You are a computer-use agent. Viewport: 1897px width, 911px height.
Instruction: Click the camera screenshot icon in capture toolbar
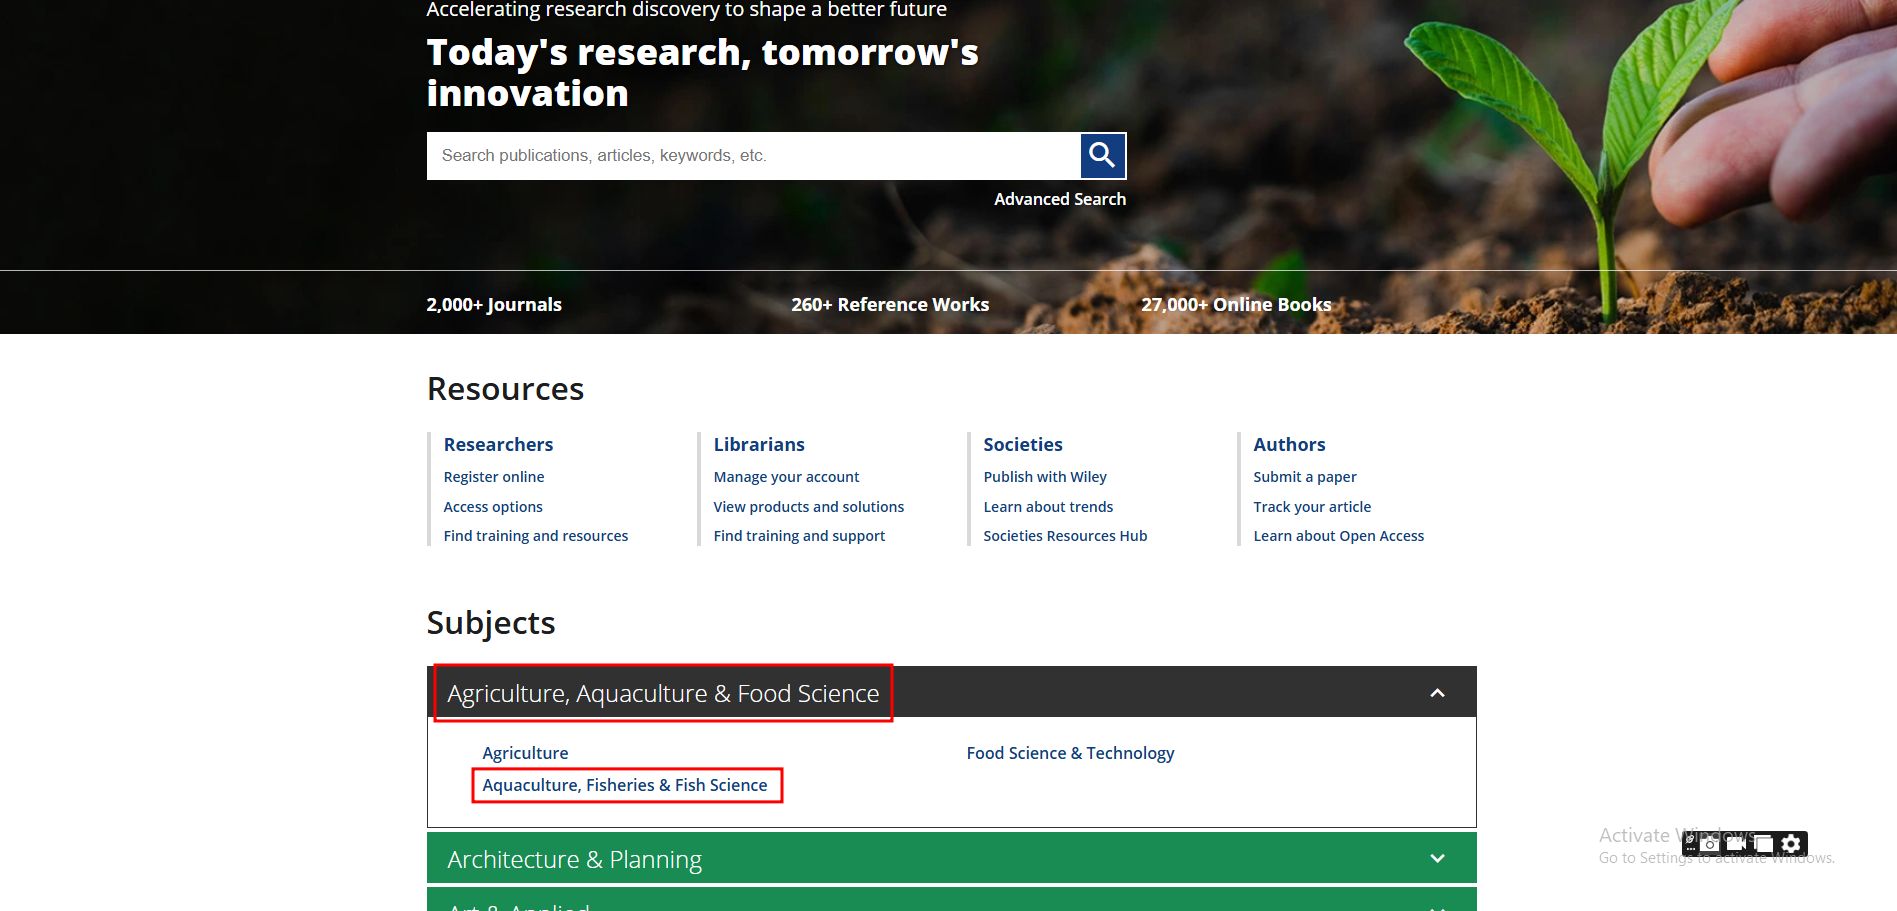(1710, 844)
